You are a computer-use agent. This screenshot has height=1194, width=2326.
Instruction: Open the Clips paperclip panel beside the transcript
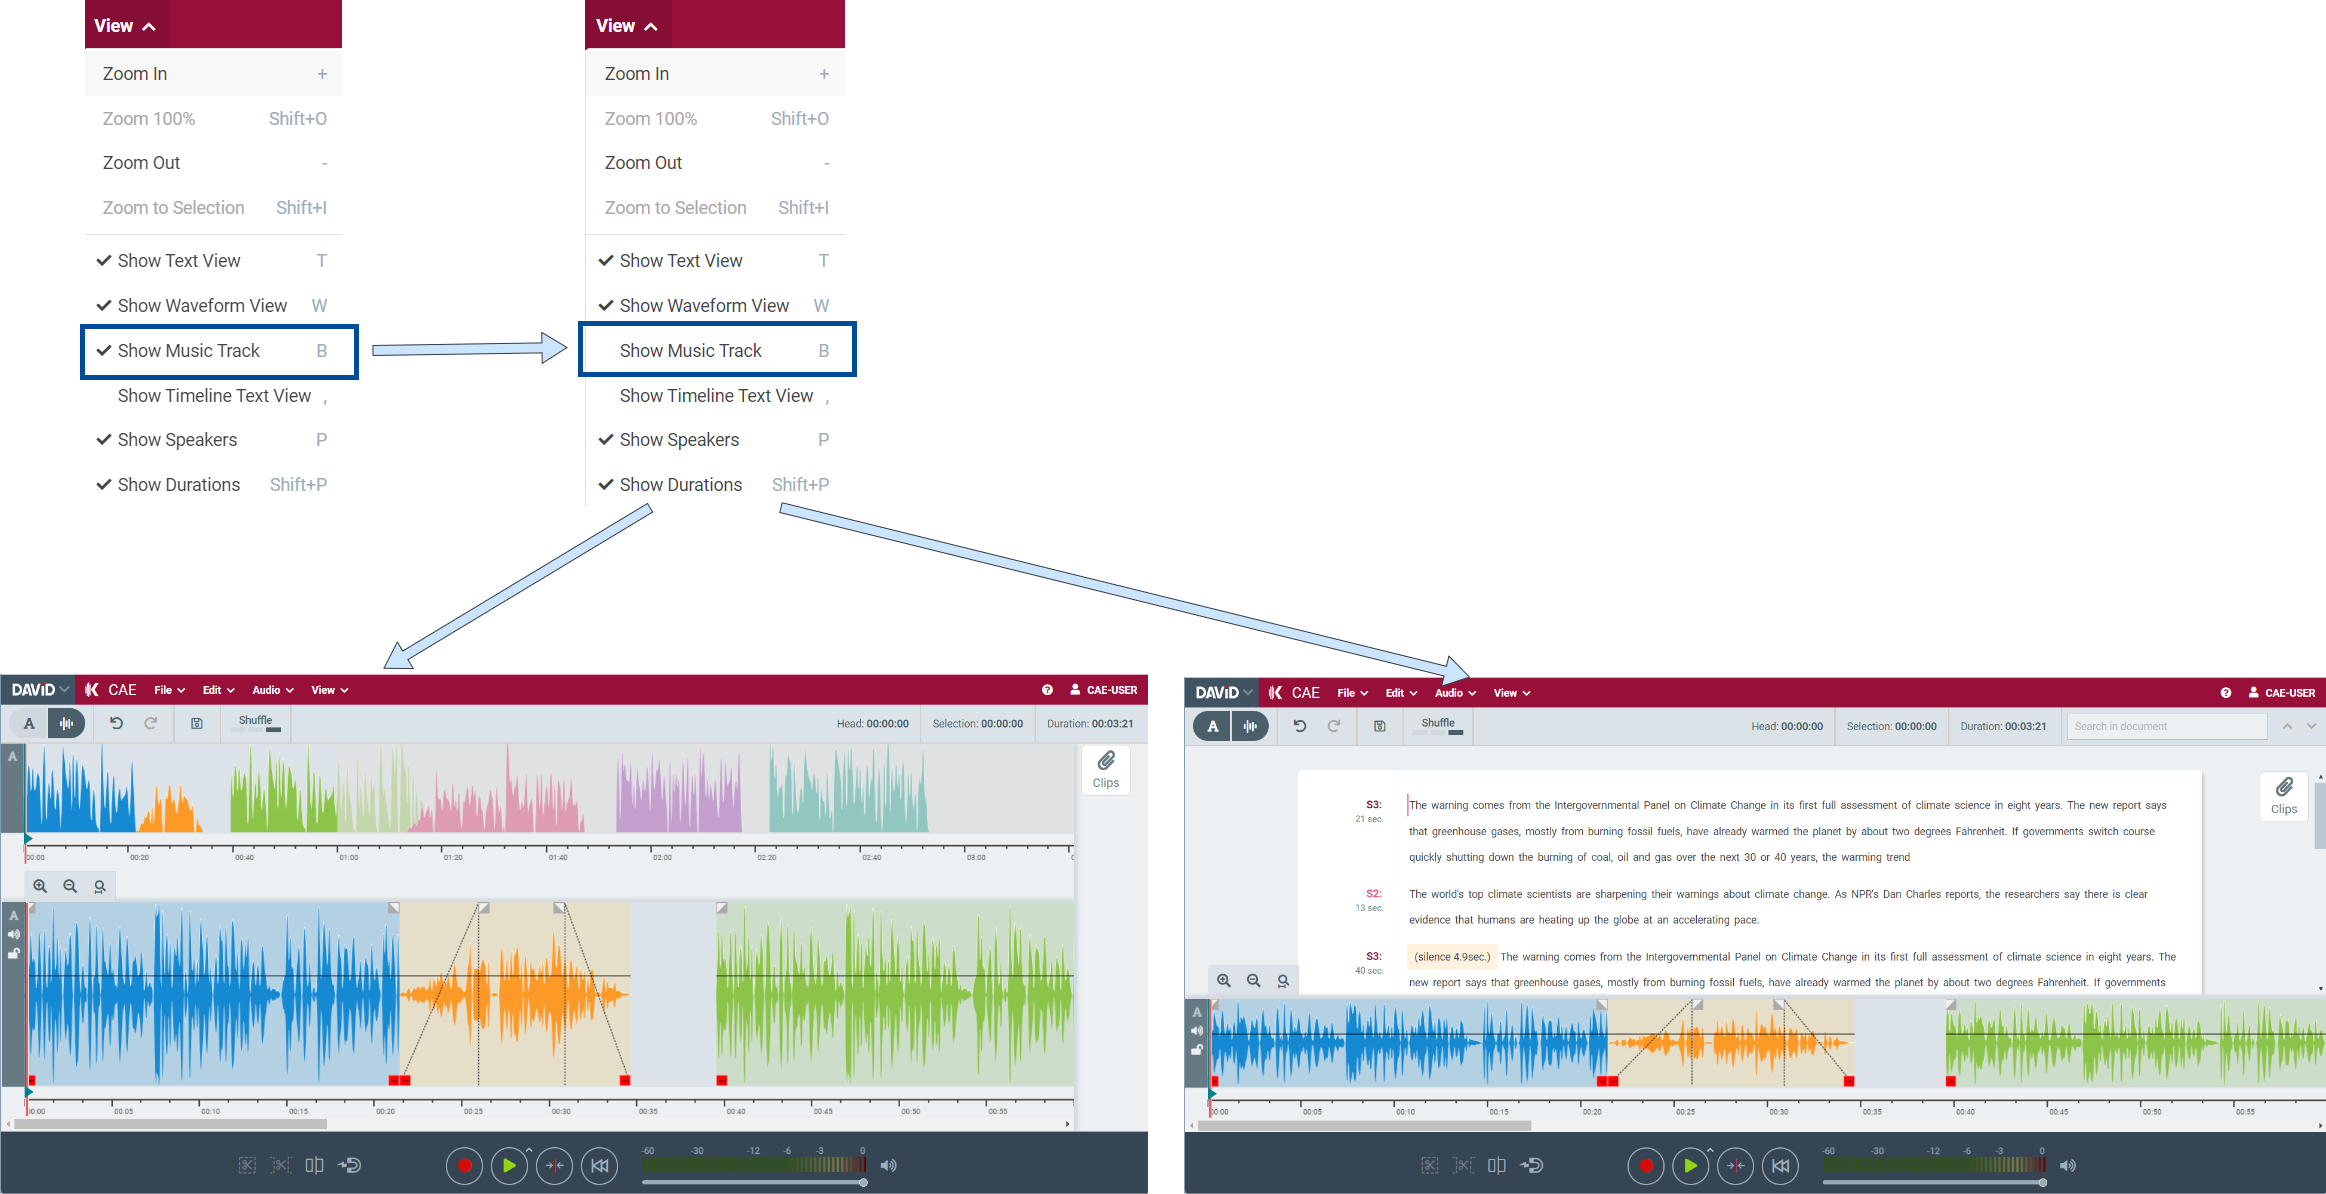tap(2283, 796)
